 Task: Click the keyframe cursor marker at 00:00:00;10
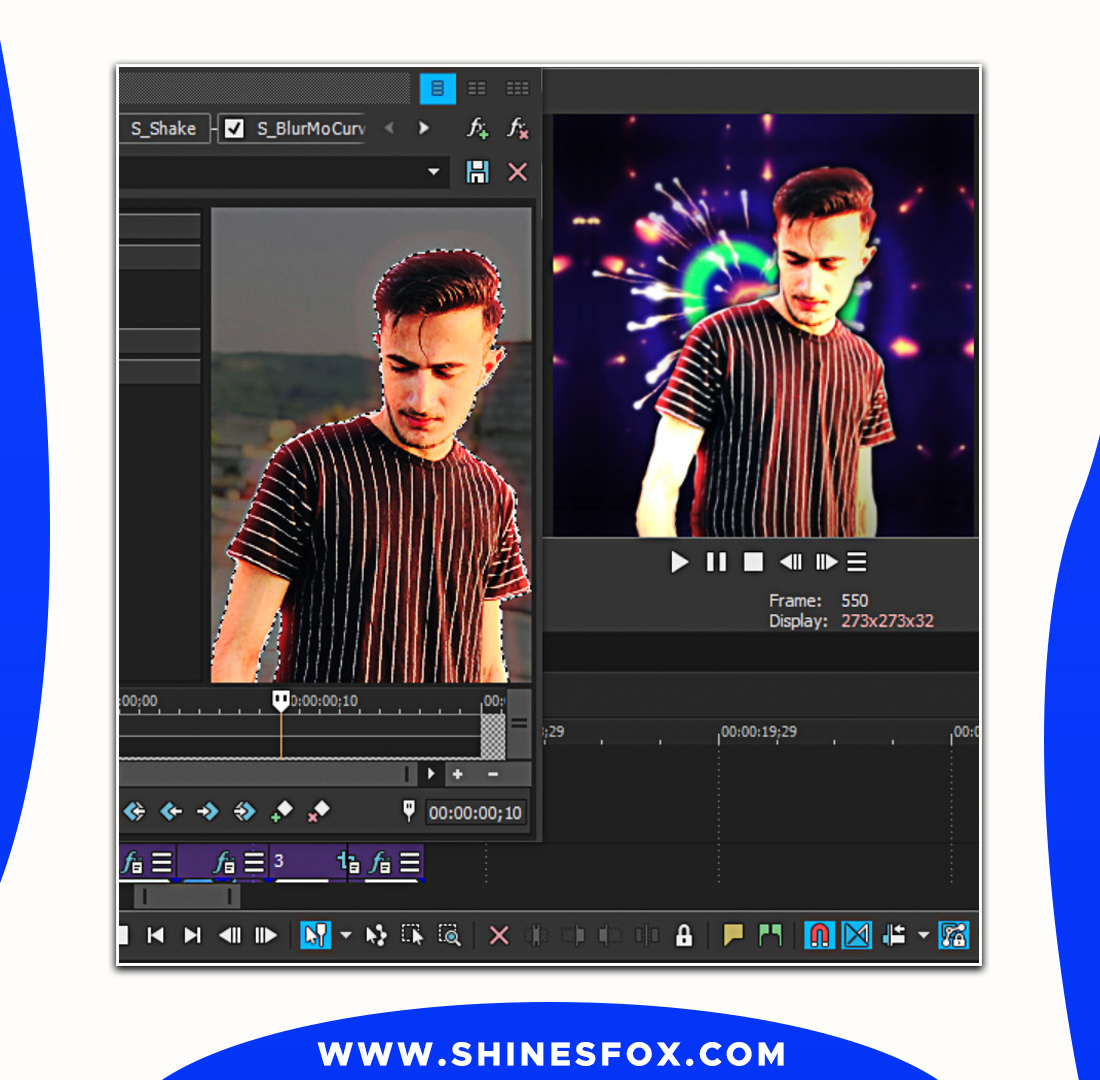[x=281, y=700]
